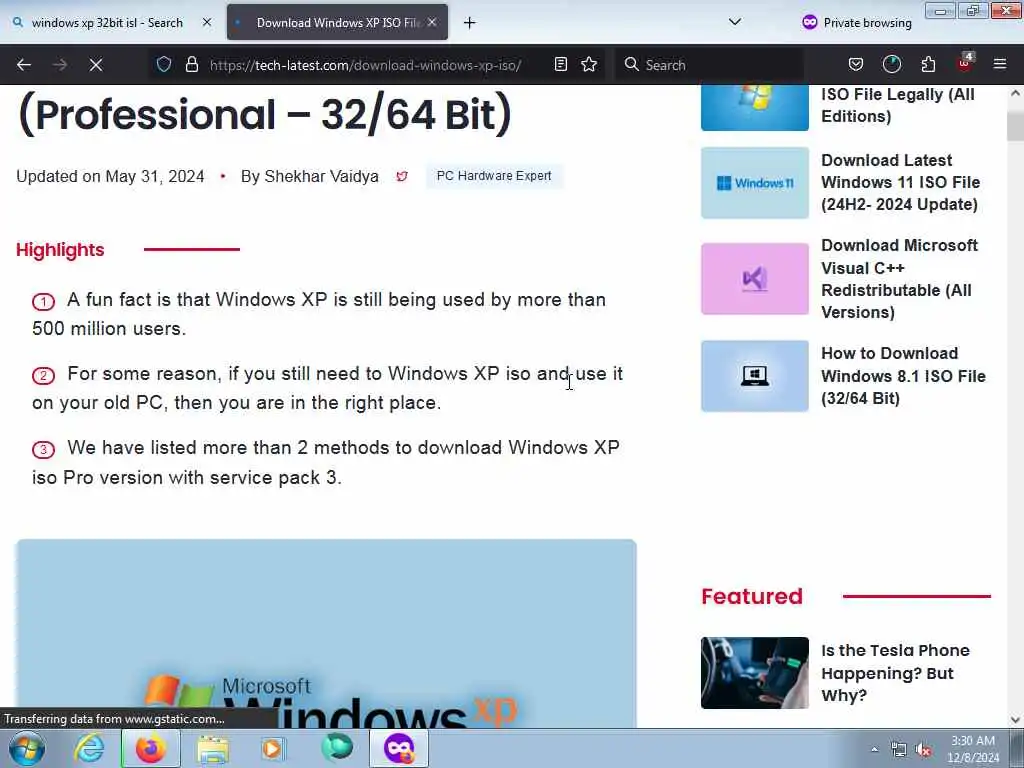Open a new tab with plus button

pos(469,23)
